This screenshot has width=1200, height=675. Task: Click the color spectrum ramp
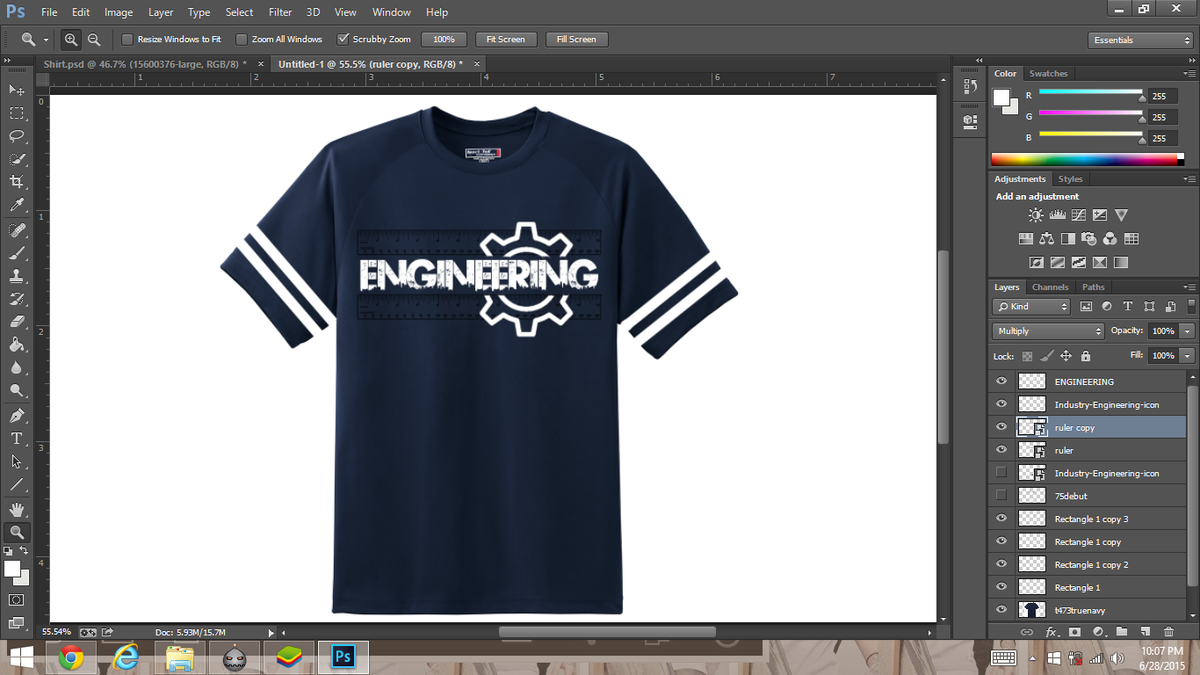point(1087,159)
